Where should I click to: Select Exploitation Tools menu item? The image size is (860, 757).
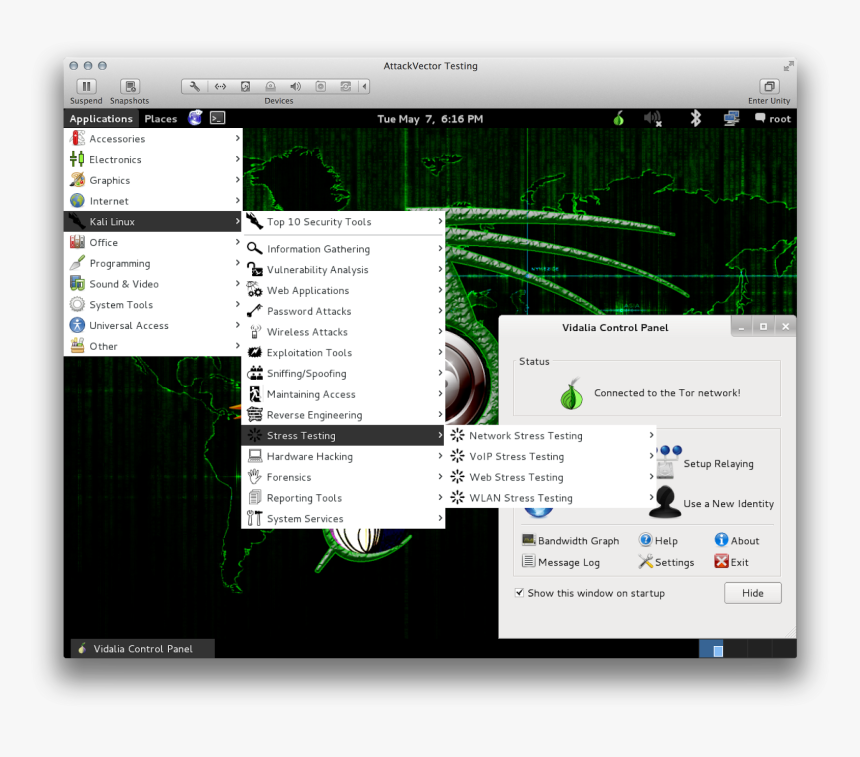[343, 352]
